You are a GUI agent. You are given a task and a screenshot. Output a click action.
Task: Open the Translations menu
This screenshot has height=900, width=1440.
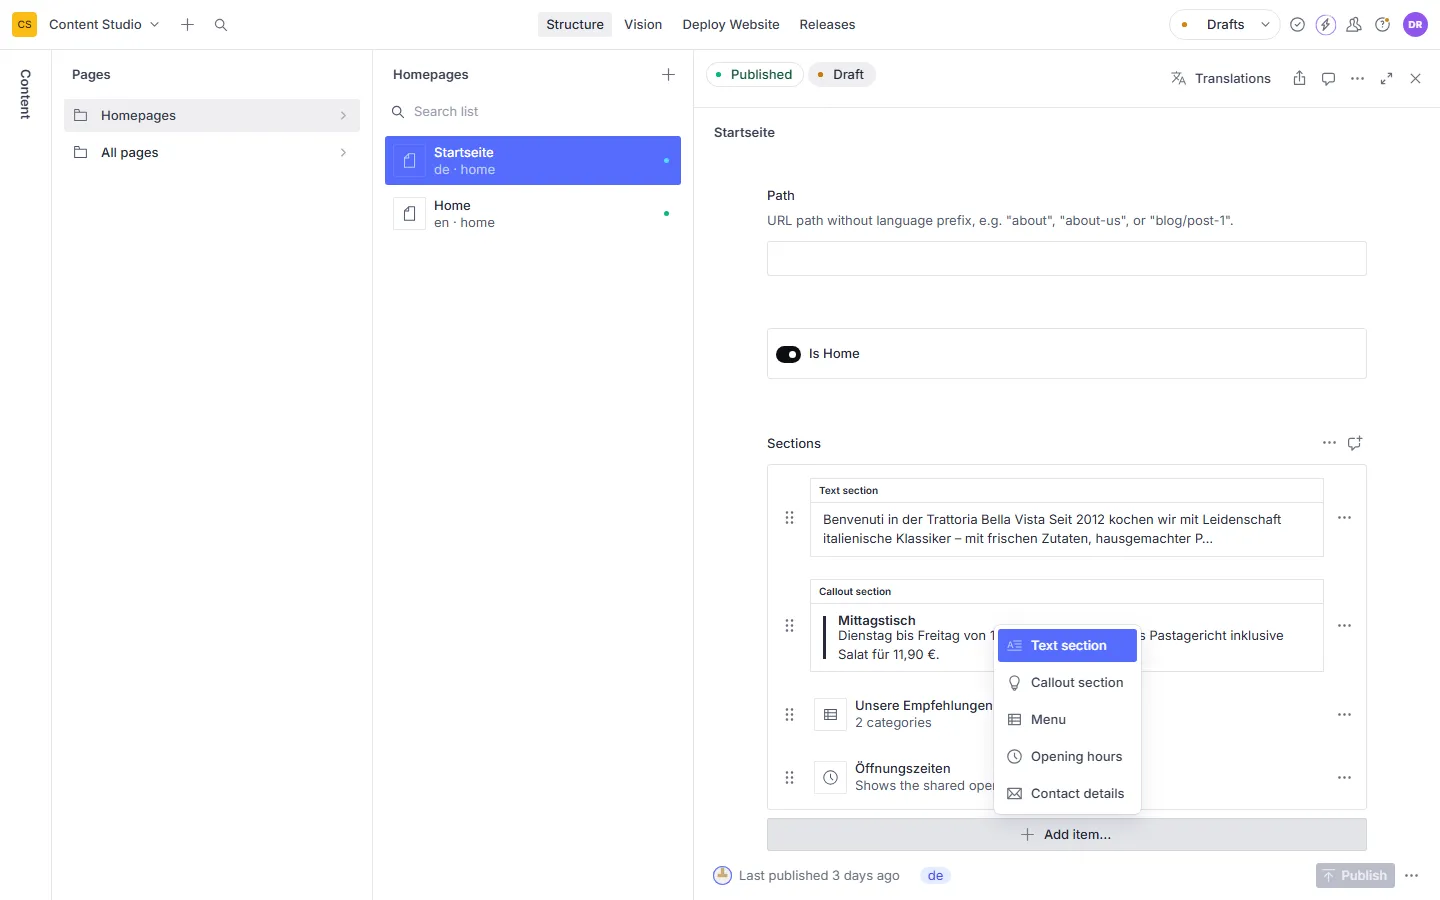coord(1221,78)
